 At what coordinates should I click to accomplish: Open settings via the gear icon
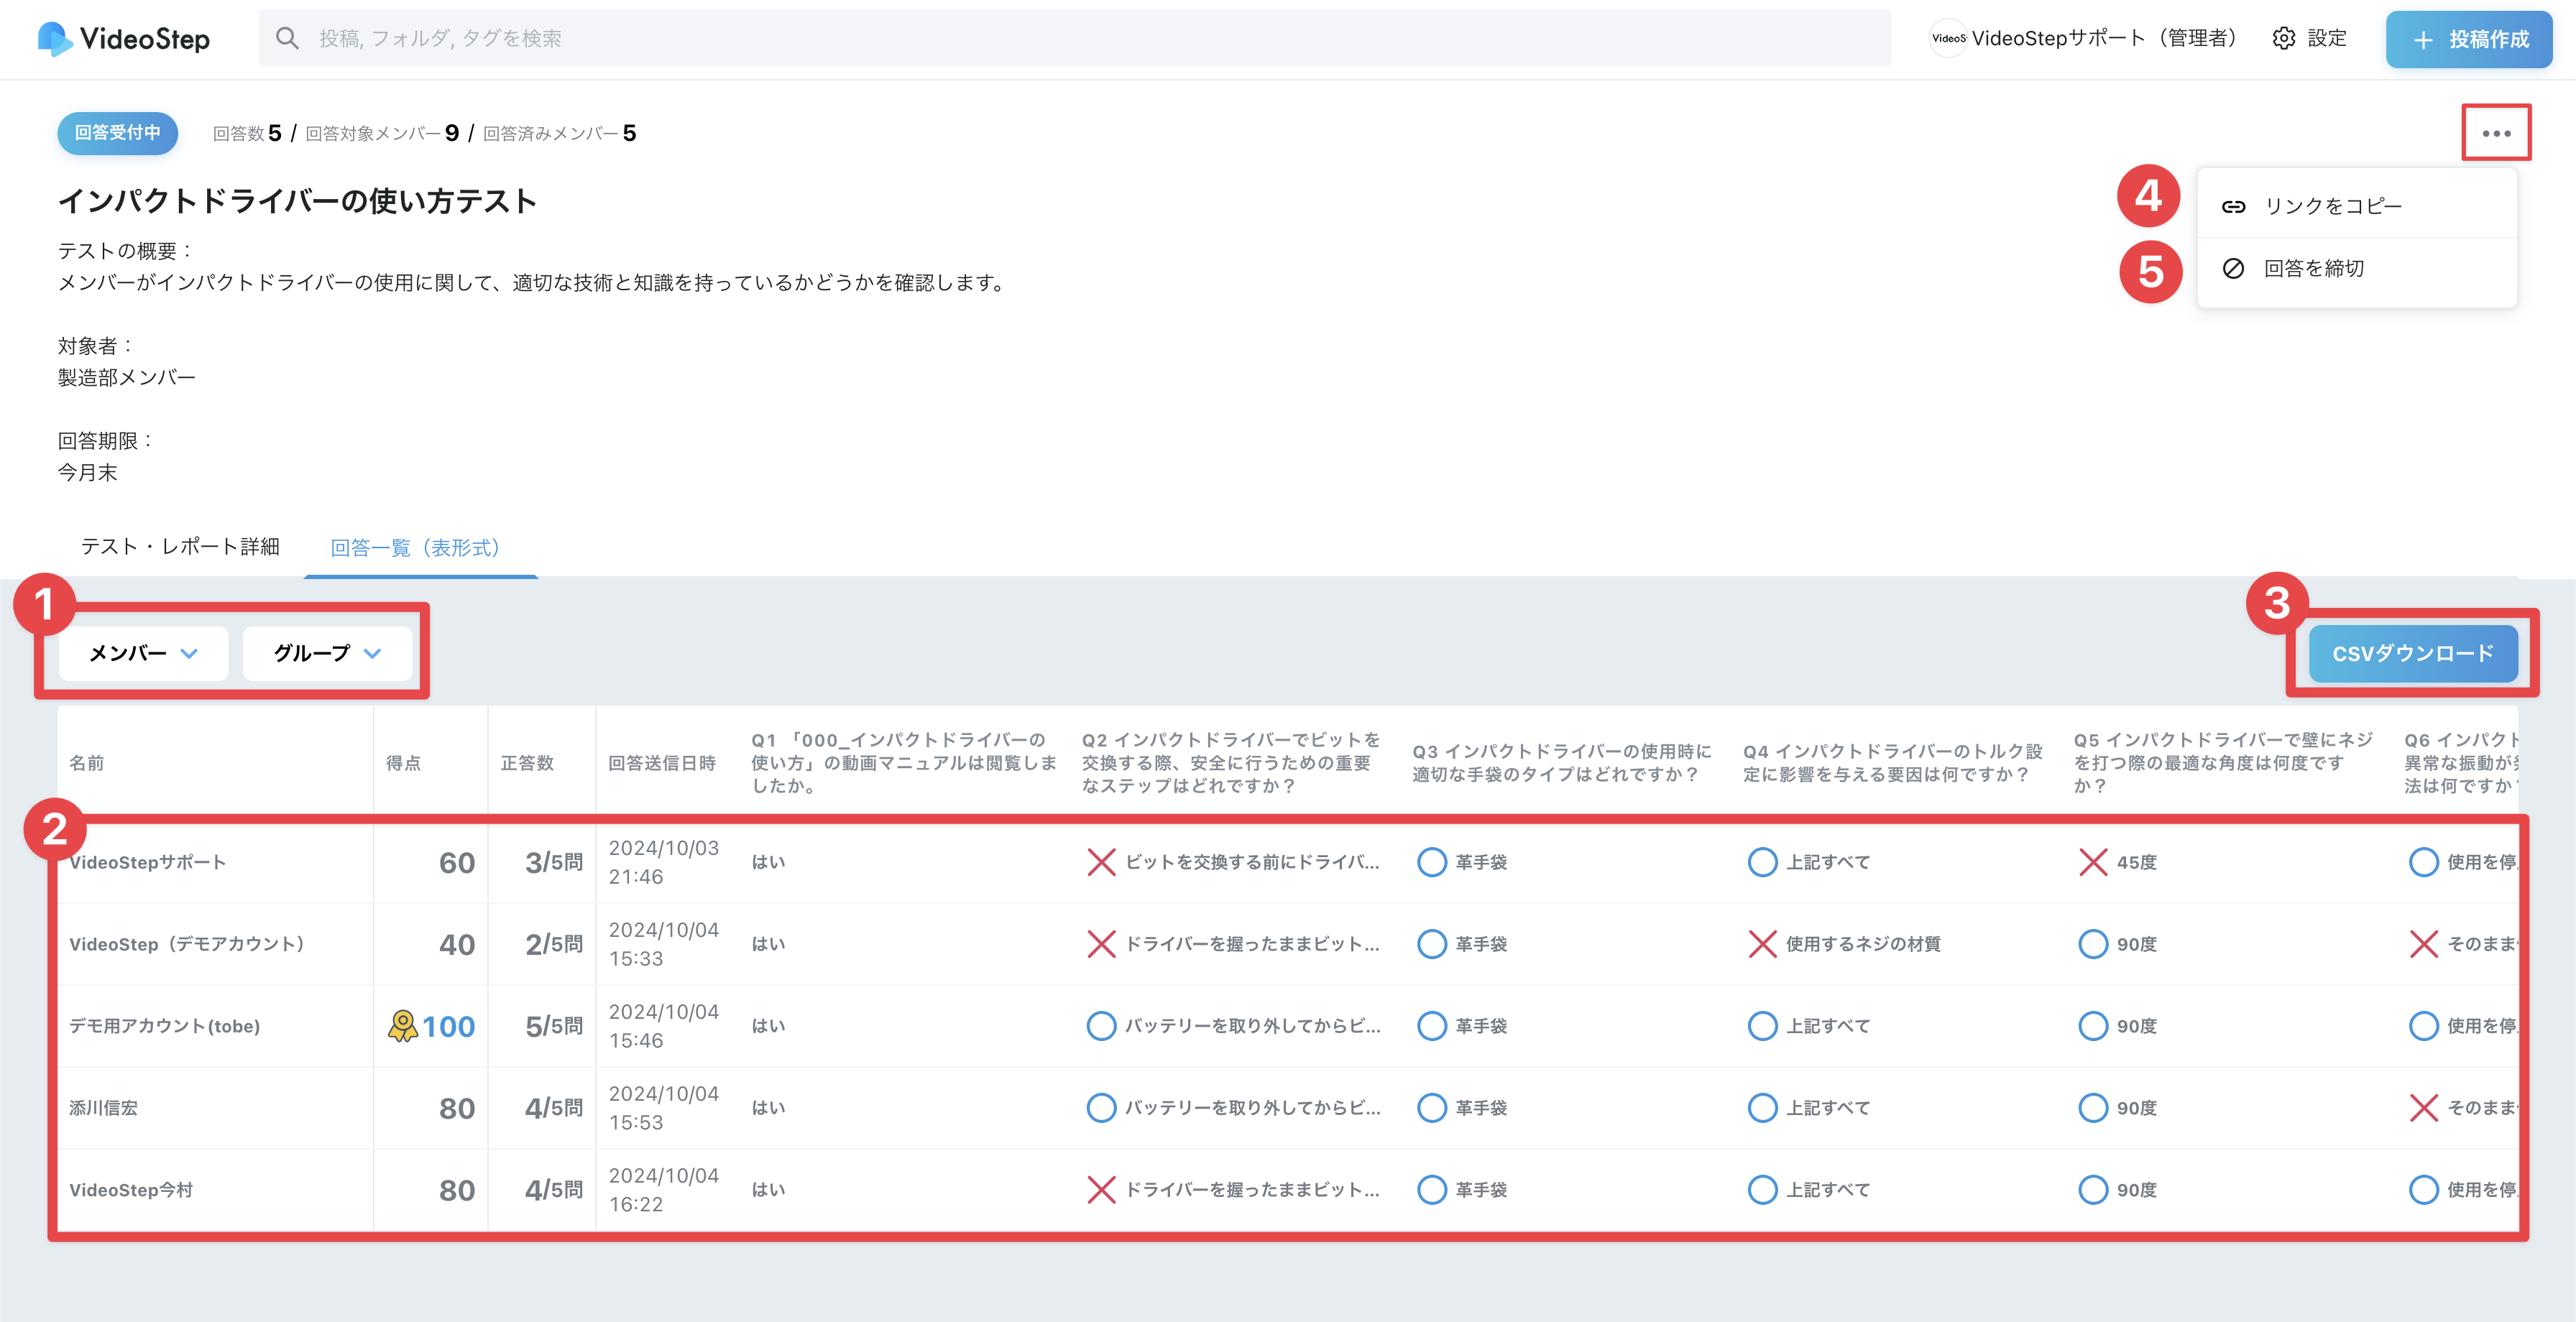pyautogui.click(x=2283, y=39)
